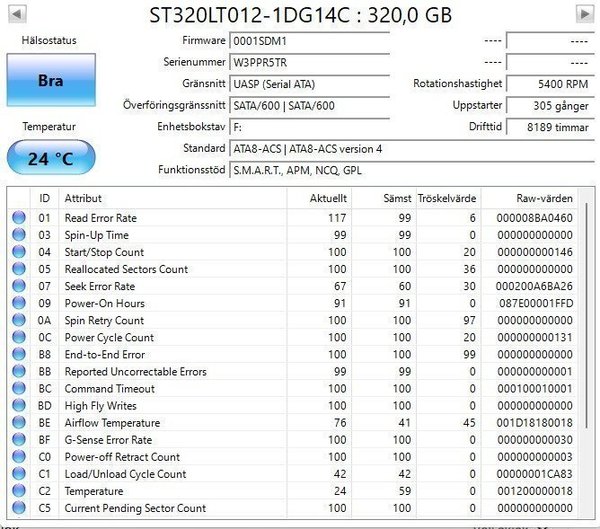600x529 pixels.
Task: Click status orb for Airflow Temperature row
Action: click(x=18, y=423)
